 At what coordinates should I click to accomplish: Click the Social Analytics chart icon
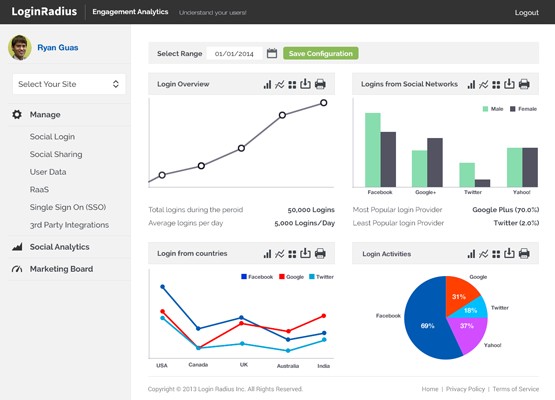17,247
